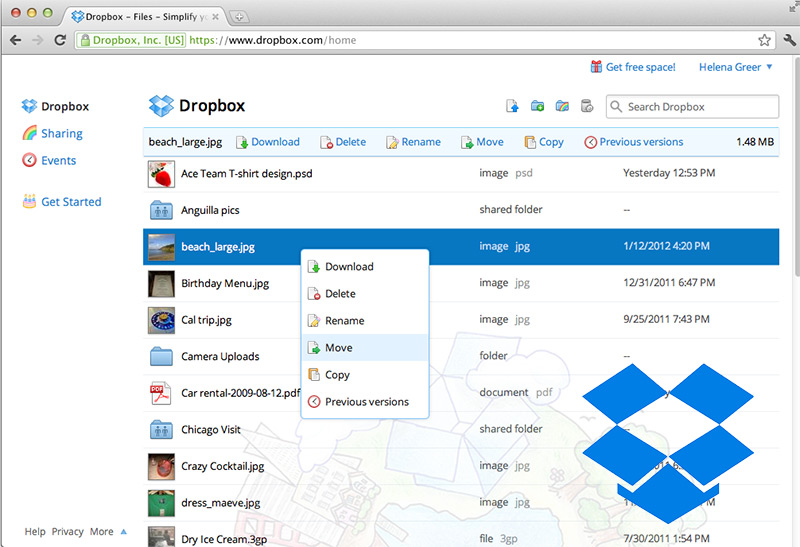Click the browser reload icon
The width and height of the screenshot is (800, 547).
coord(60,40)
